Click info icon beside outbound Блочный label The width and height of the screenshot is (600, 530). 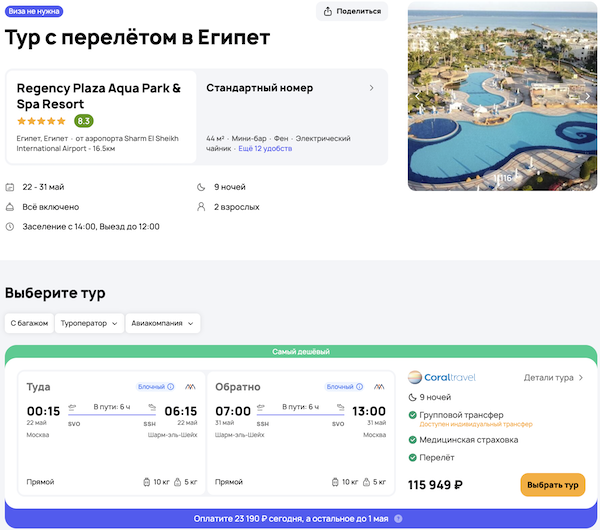(x=171, y=387)
